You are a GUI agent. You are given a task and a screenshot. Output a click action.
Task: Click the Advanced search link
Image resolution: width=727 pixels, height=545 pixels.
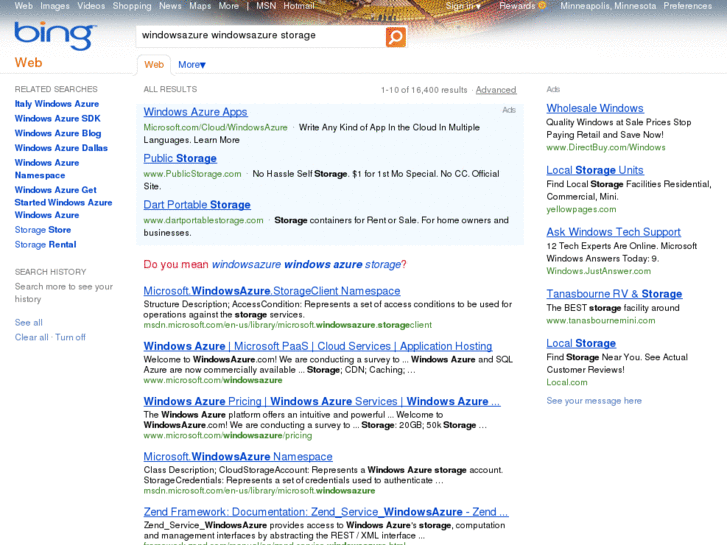coord(496,90)
